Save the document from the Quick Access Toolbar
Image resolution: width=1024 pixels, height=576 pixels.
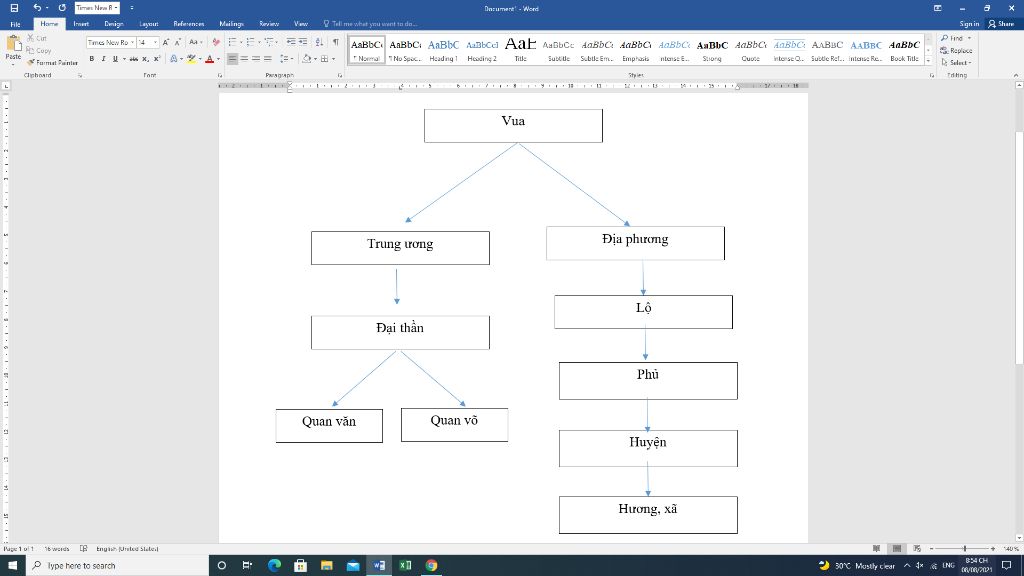14,8
